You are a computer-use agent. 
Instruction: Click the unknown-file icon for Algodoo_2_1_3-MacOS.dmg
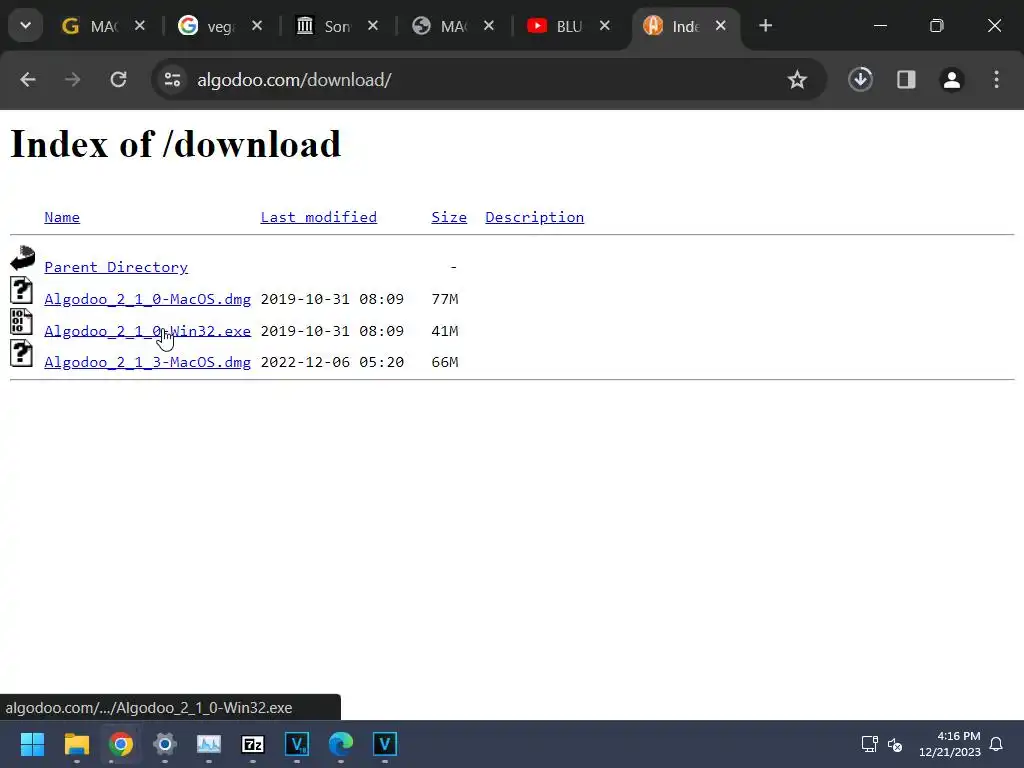point(22,353)
